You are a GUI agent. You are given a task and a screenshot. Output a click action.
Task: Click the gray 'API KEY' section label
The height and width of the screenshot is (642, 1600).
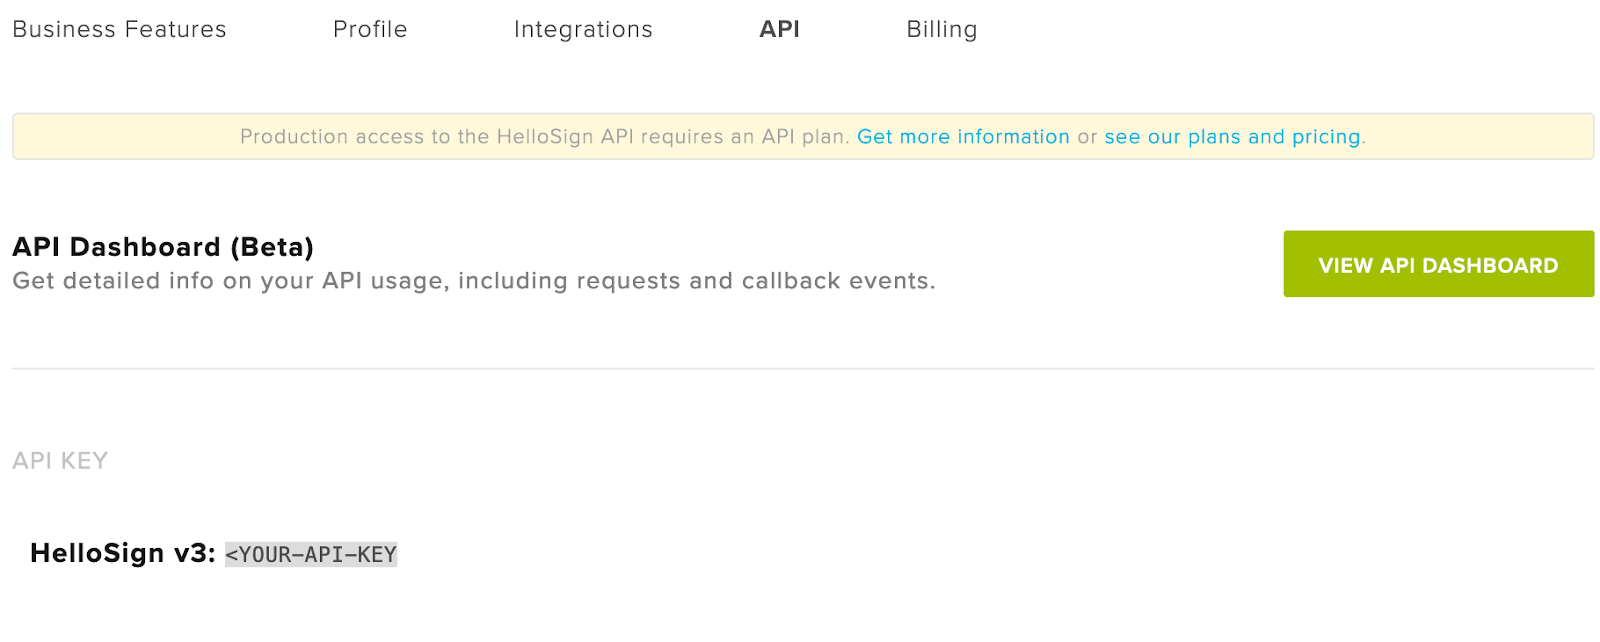pyautogui.click(x=60, y=461)
